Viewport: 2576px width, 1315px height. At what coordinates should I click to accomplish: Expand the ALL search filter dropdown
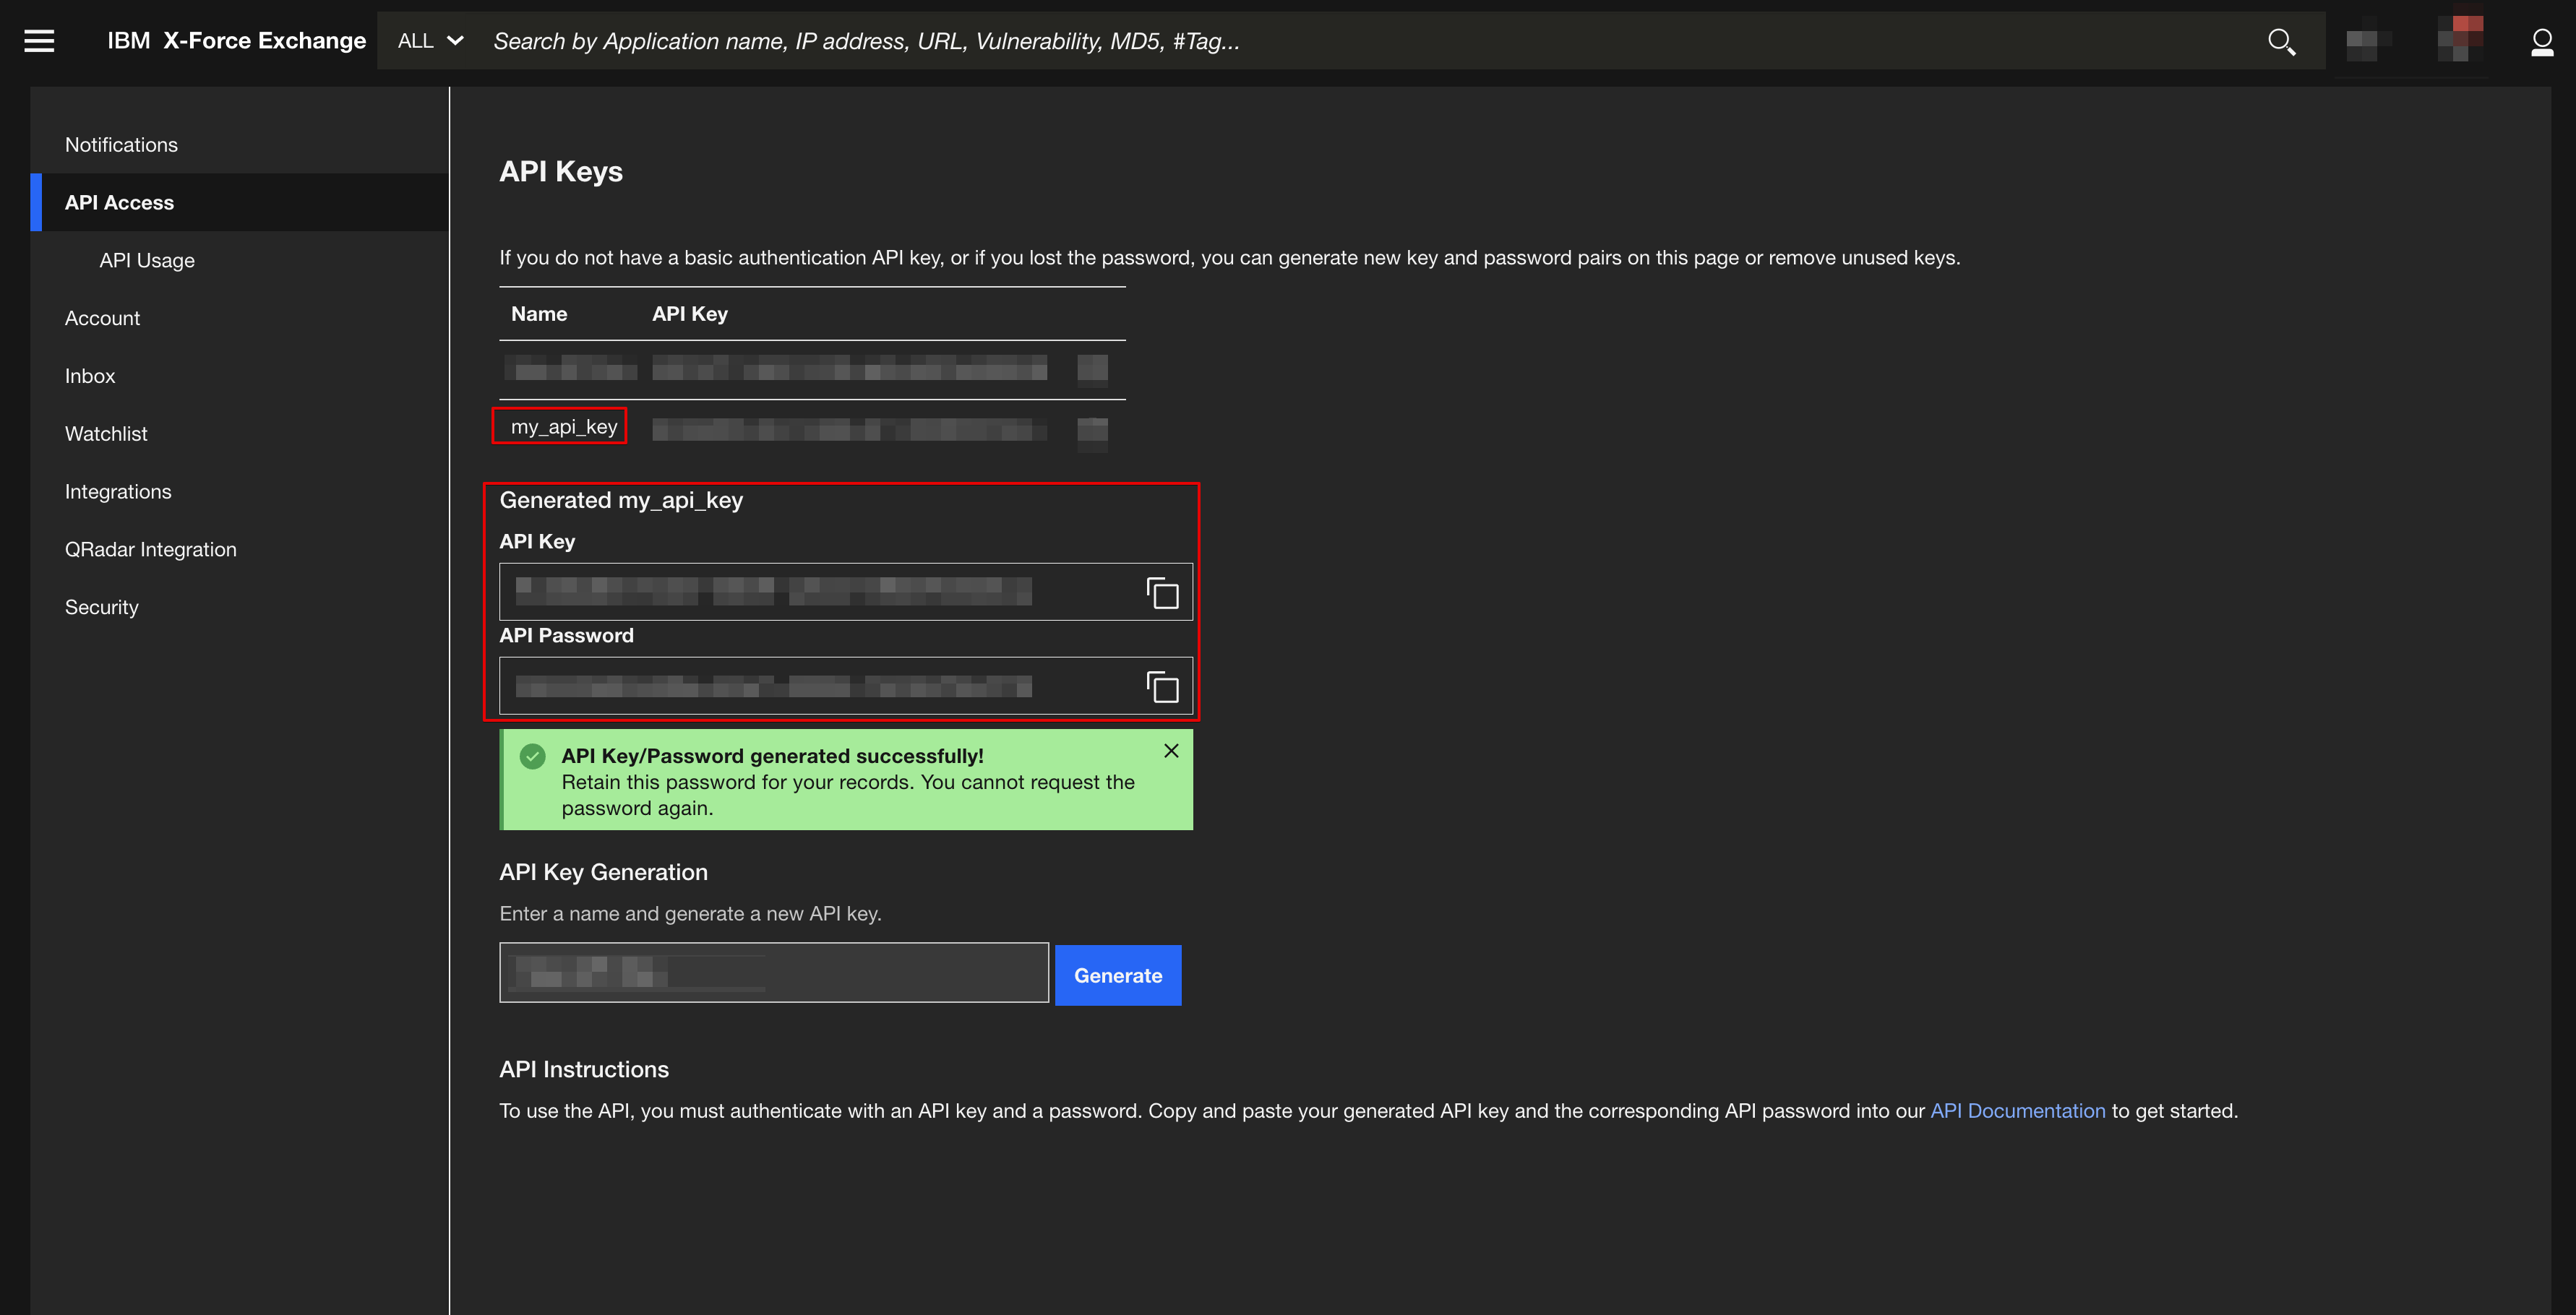coord(430,41)
